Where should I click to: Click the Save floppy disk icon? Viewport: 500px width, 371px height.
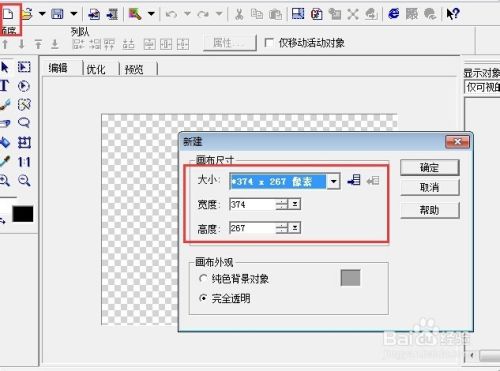(57, 14)
